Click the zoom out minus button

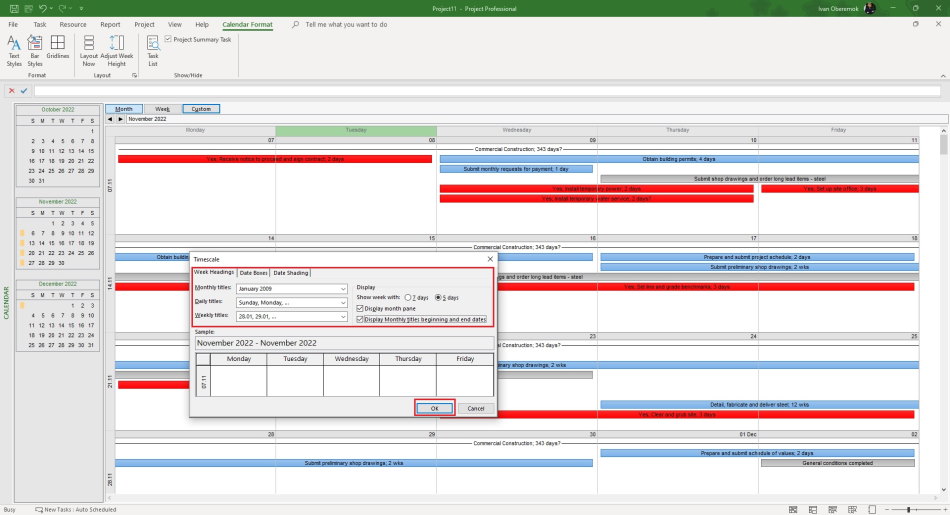tap(887, 510)
